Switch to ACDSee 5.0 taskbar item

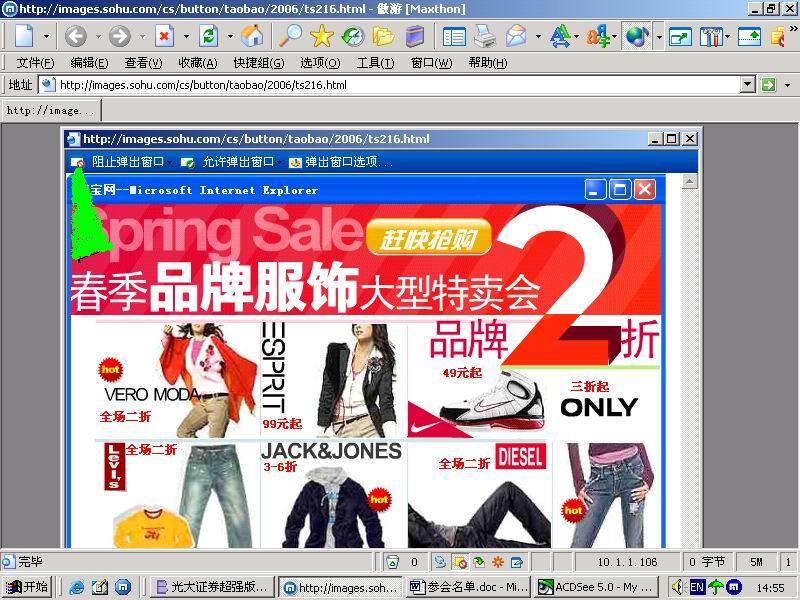pyautogui.click(x=595, y=587)
